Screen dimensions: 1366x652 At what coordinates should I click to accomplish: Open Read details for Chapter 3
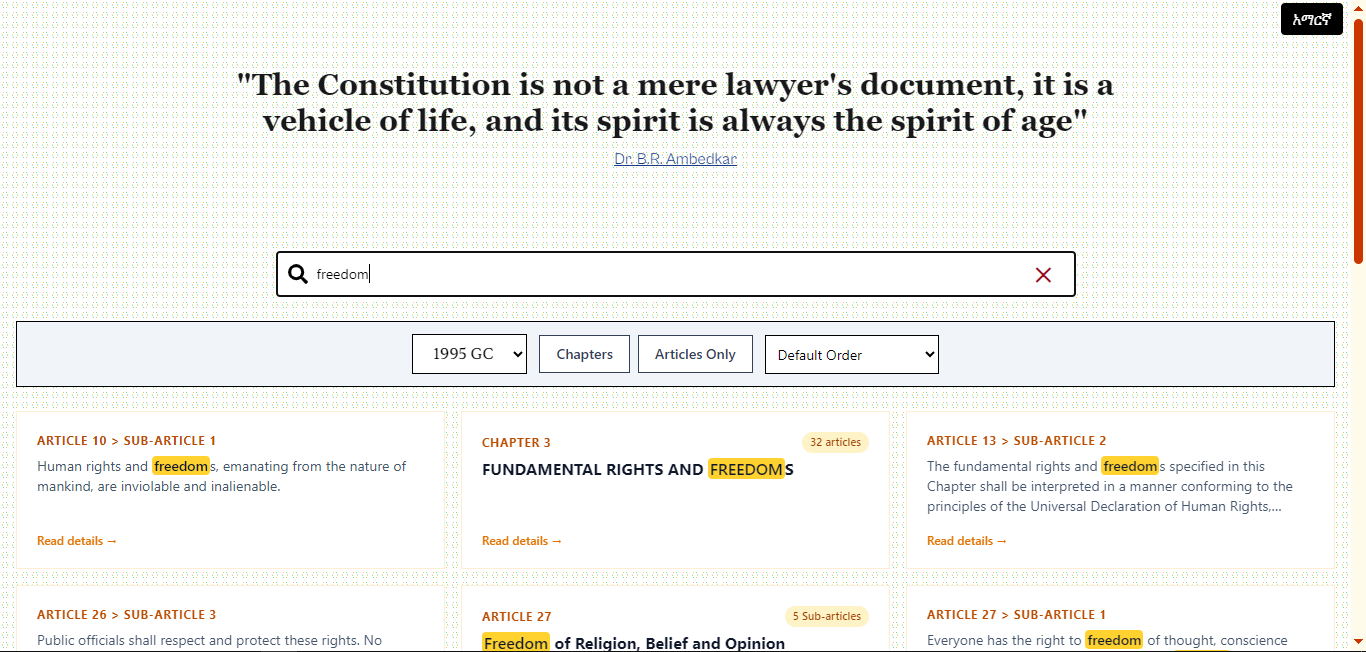pos(522,541)
